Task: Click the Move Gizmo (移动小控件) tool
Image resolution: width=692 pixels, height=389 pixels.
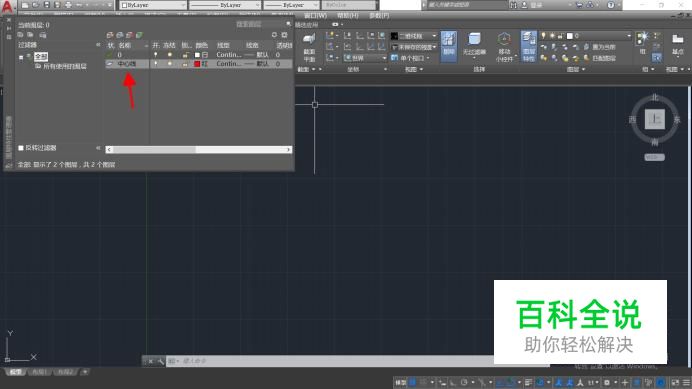Action: coord(504,47)
